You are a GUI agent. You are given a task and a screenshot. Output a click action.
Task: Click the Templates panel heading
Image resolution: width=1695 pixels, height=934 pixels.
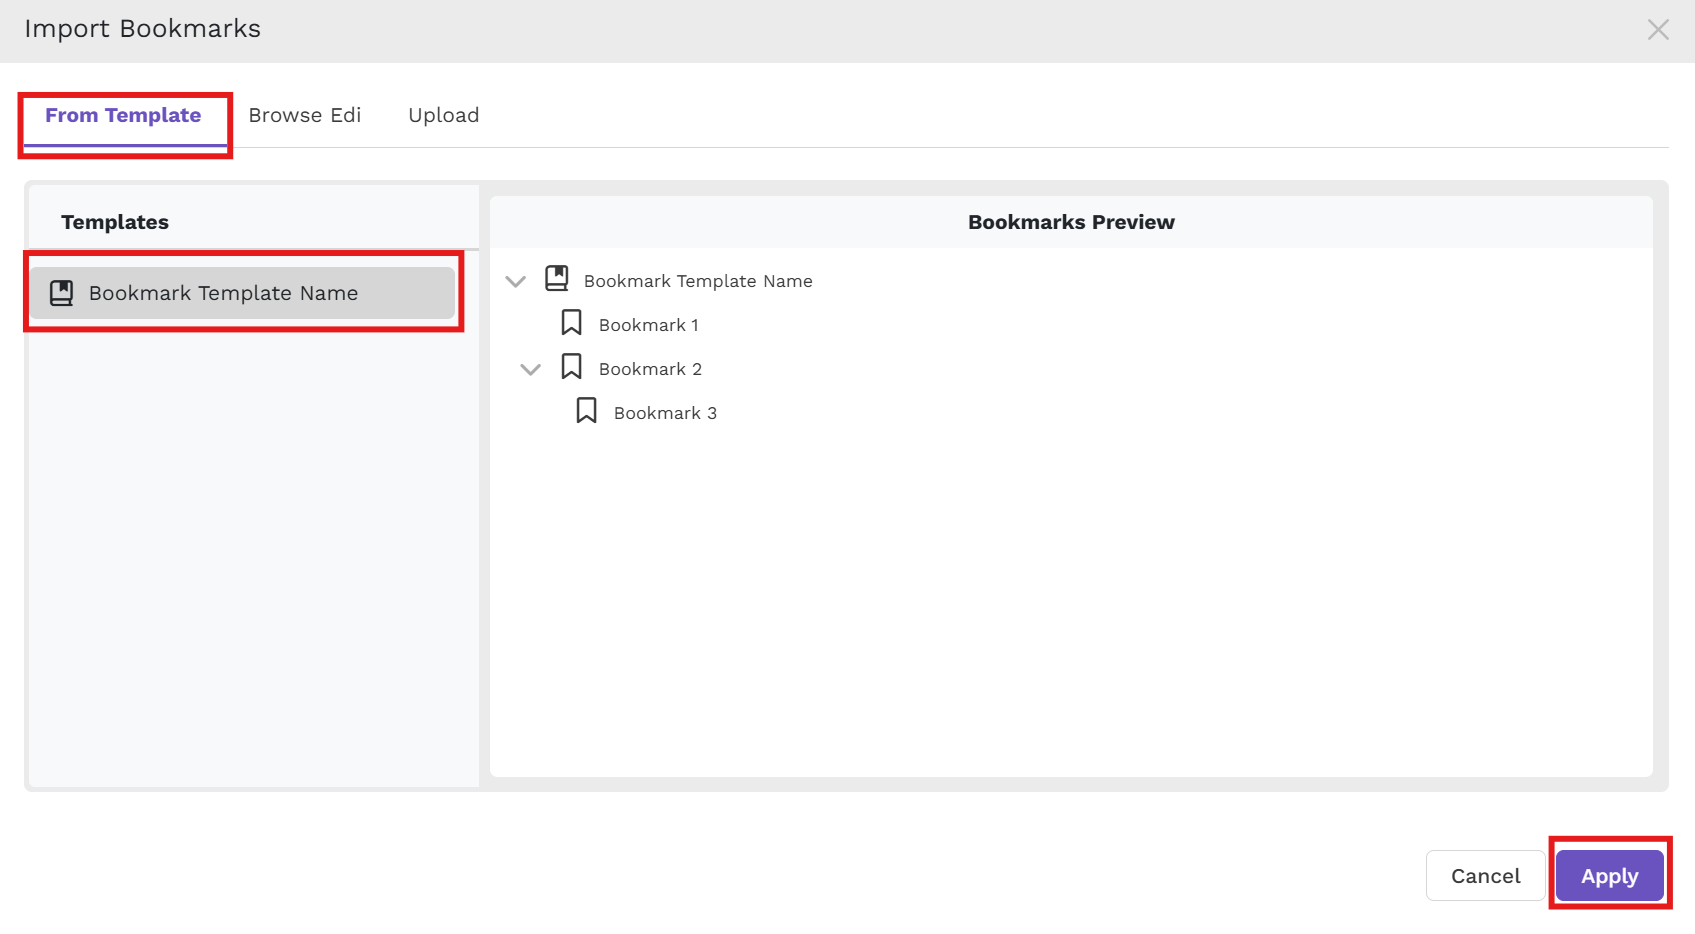click(115, 222)
